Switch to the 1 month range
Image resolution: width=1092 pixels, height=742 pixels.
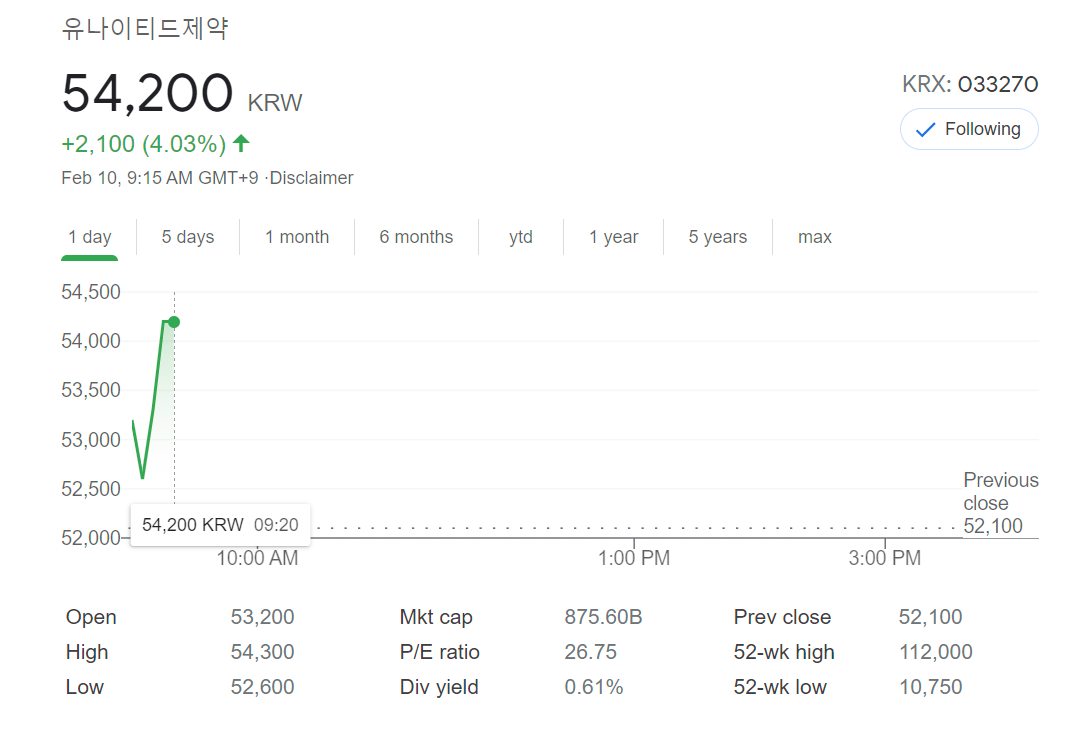(297, 237)
